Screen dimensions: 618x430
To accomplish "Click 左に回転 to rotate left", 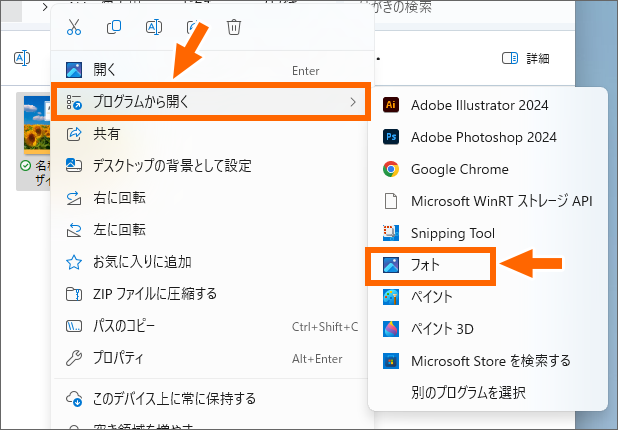I will click(x=212, y=229).
